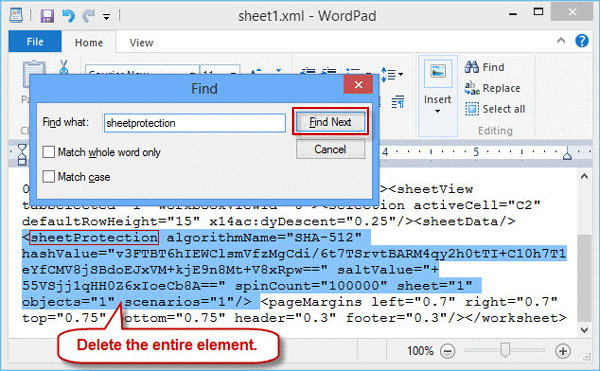Click the vertical scrollbar down arrow
Screen dimensions: 600x371
coord(584,329)
